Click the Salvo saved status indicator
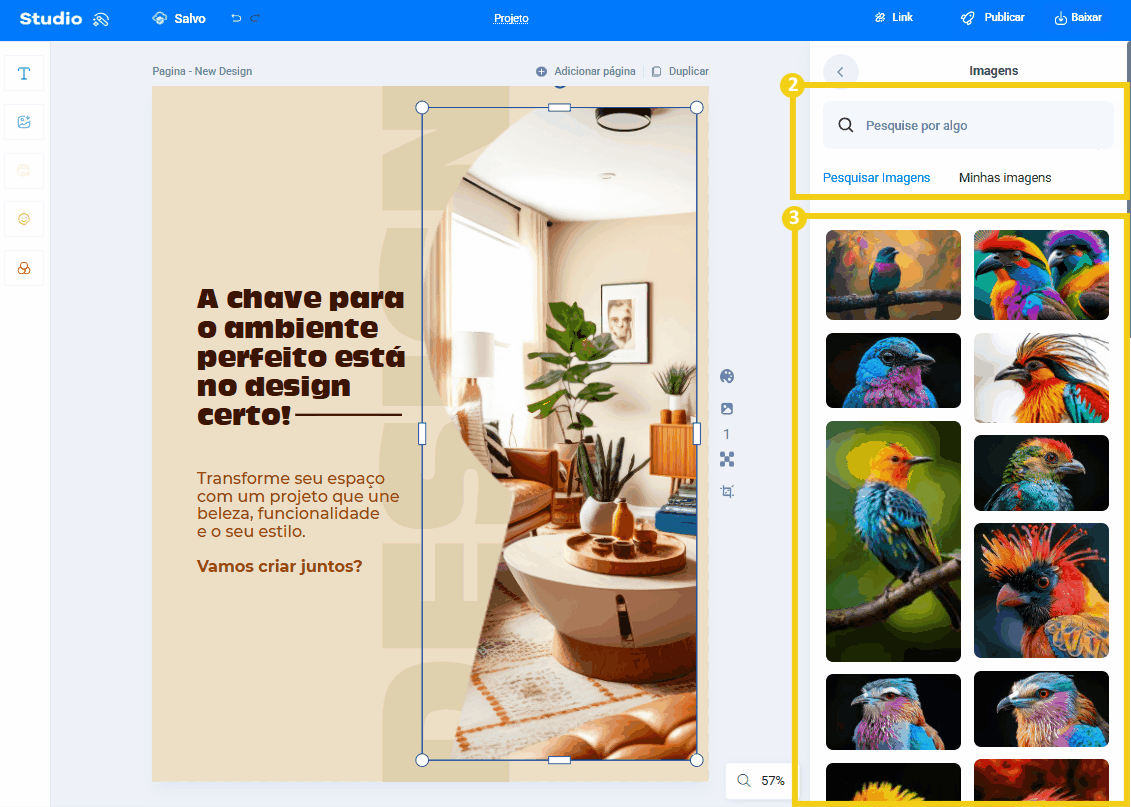This screenshot has width=1131, height=807. [179, 19]
